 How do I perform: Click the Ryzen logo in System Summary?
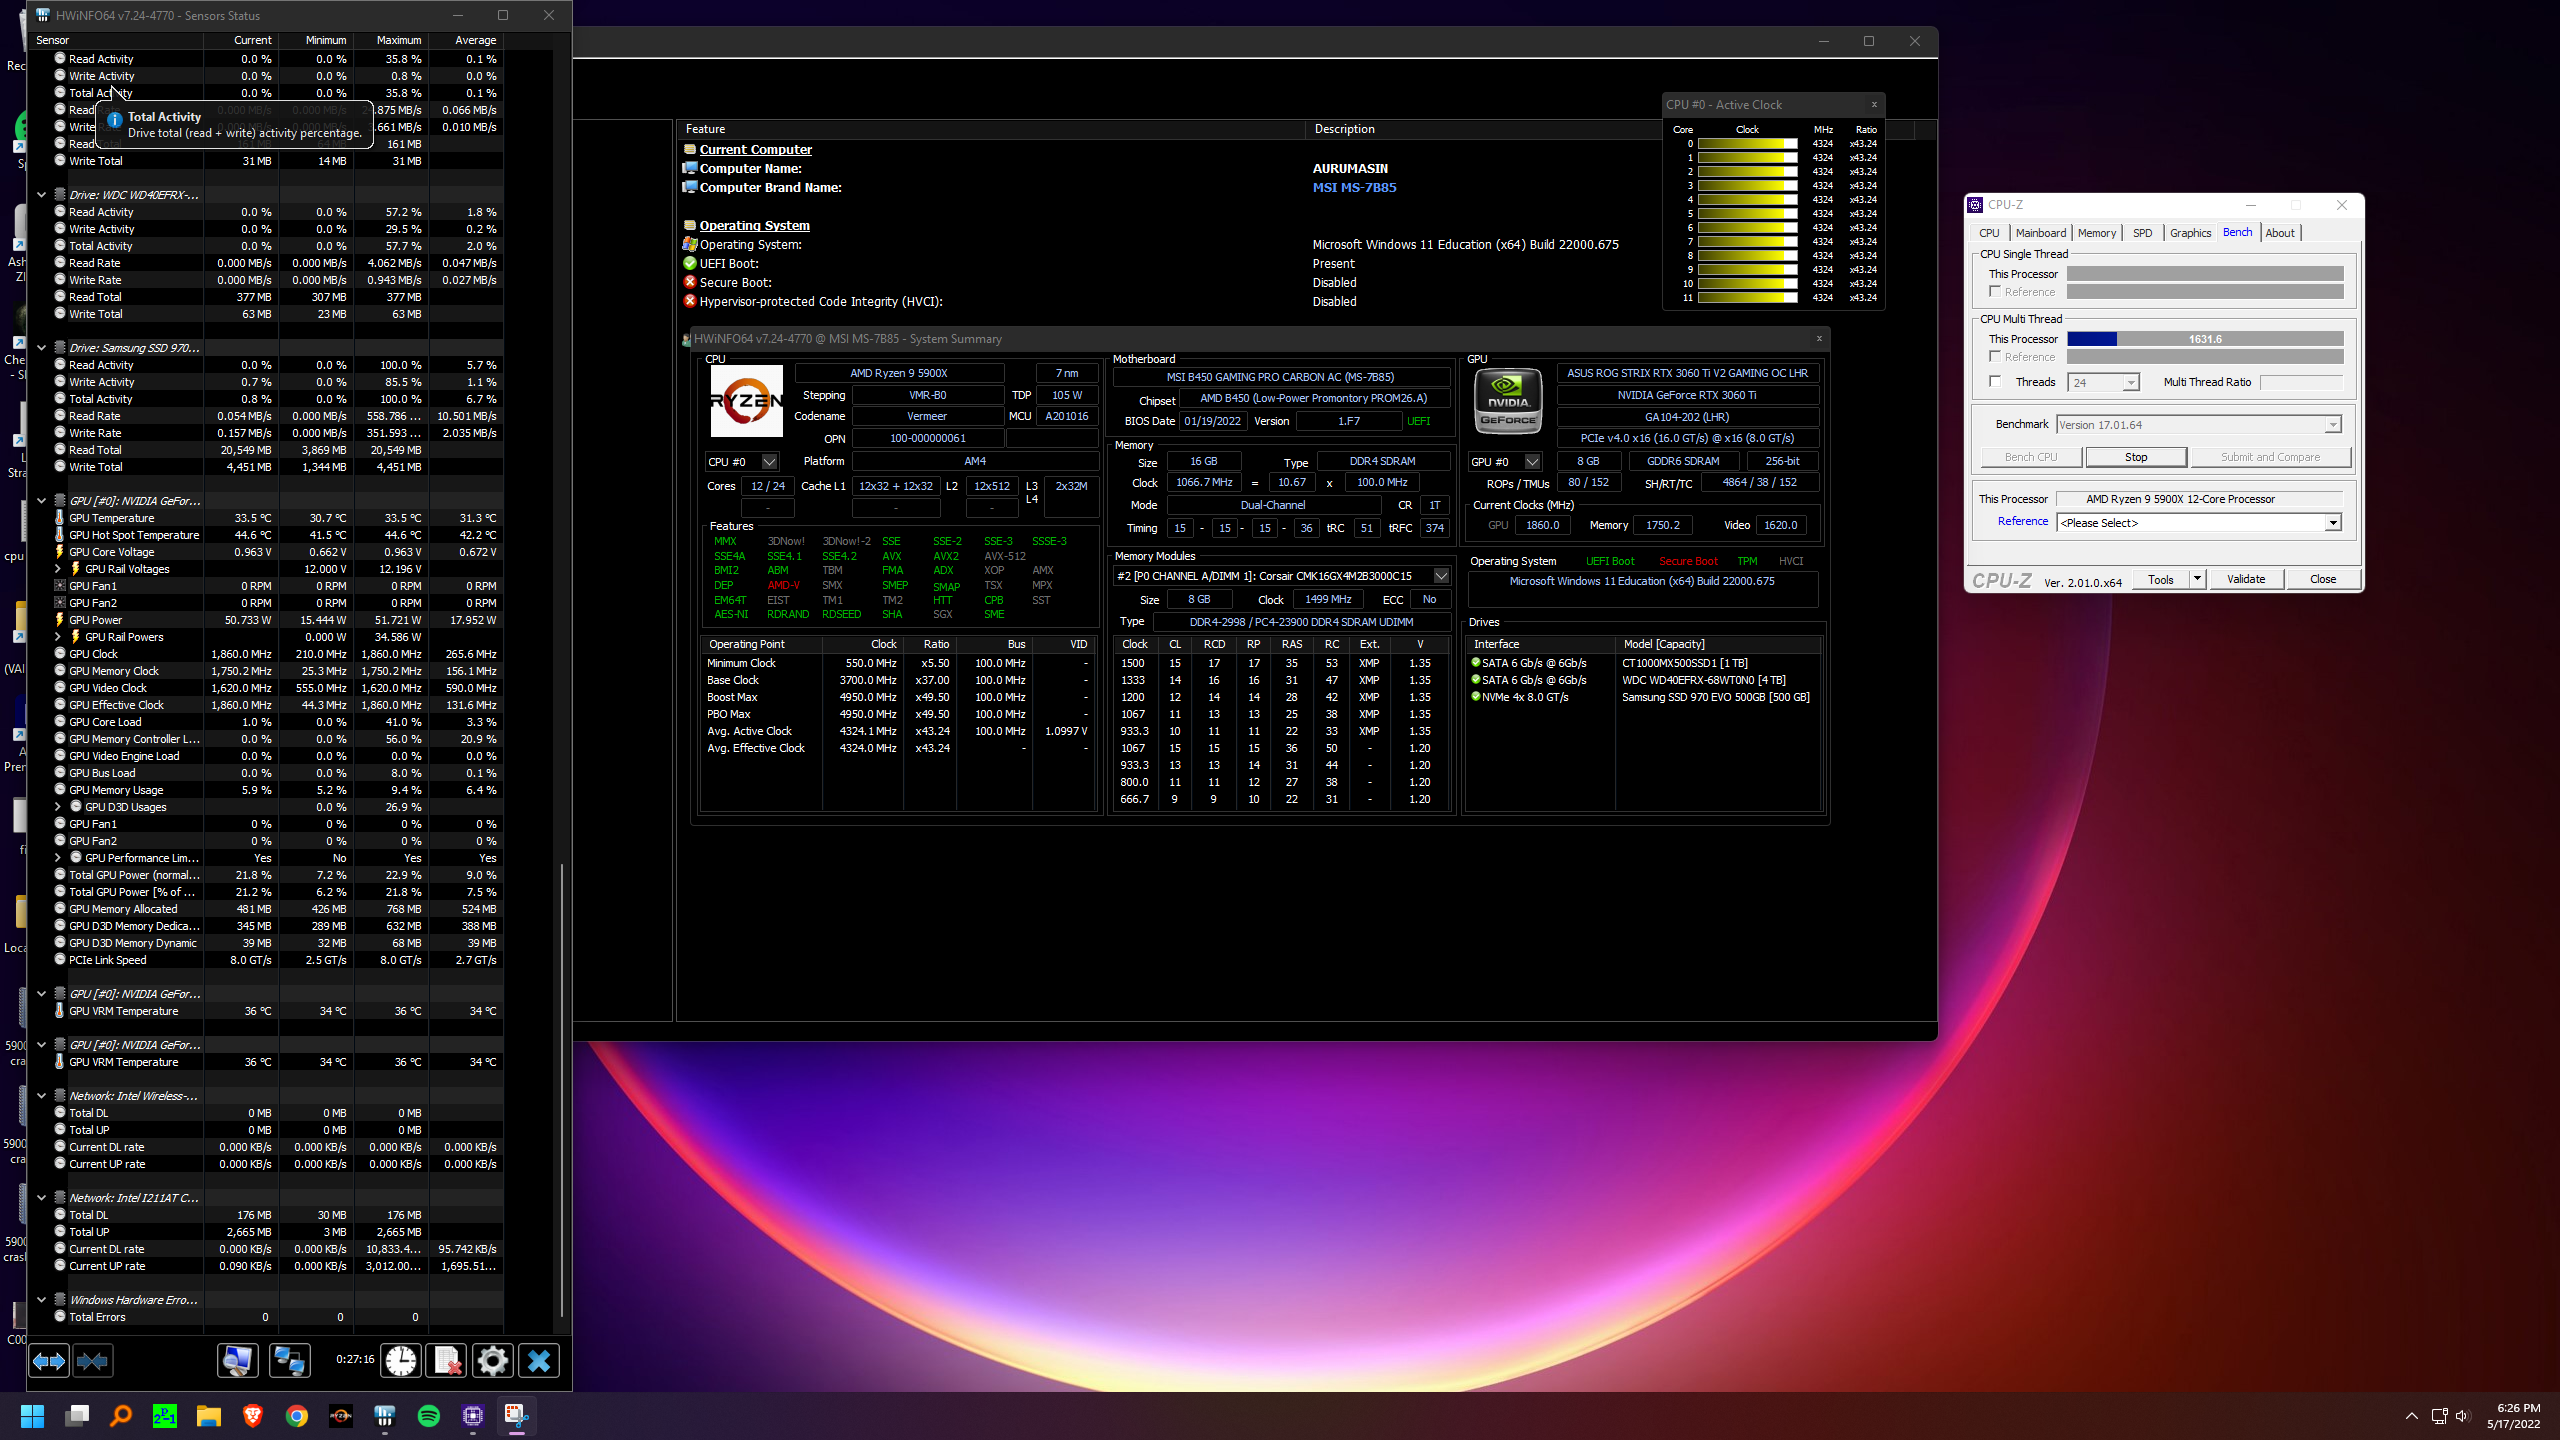click(746, 401)
